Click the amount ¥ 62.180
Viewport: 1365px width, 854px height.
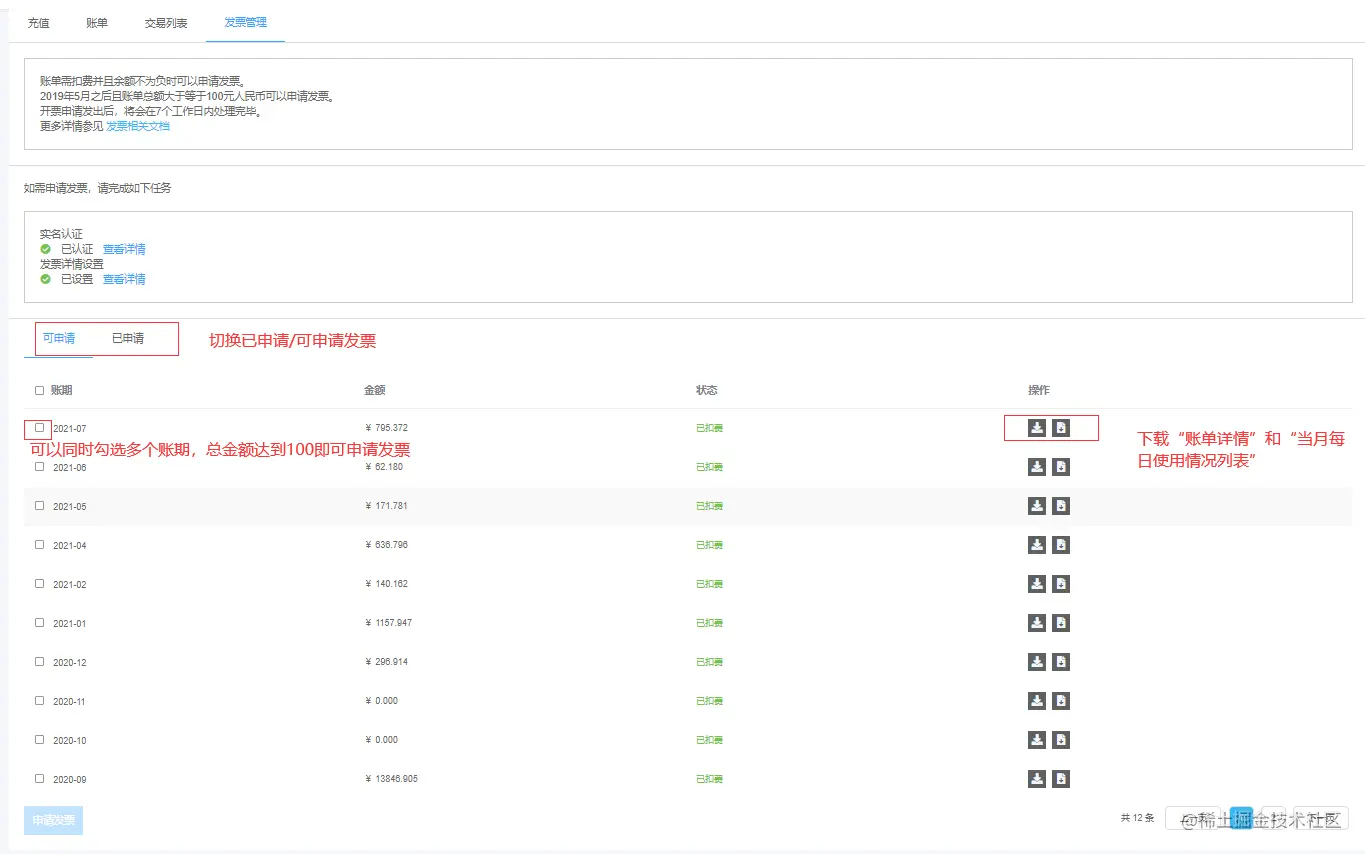pyautogui.click(x=385, y=467)
